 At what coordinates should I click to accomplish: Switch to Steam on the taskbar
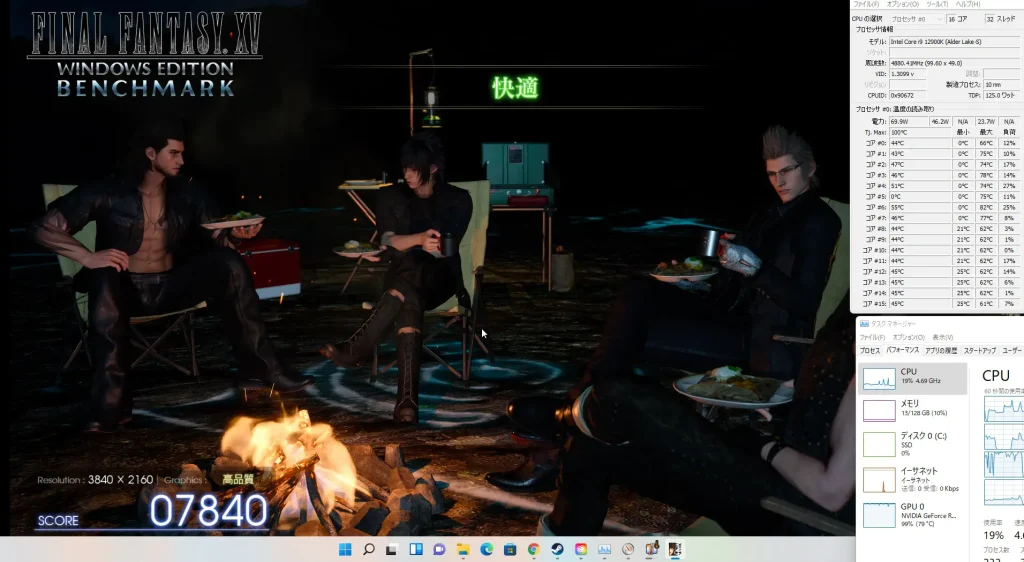(x=557, y=550)
